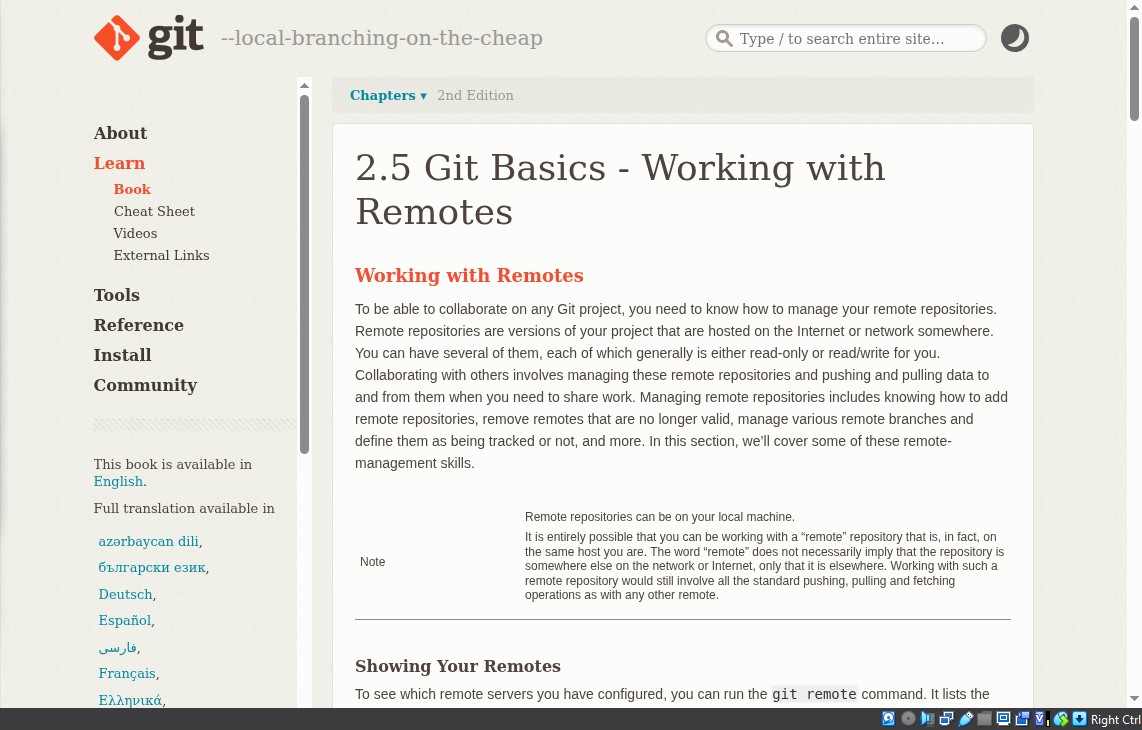Click the git wordmark text logo

pyautogui.click(x=176, y=38)
